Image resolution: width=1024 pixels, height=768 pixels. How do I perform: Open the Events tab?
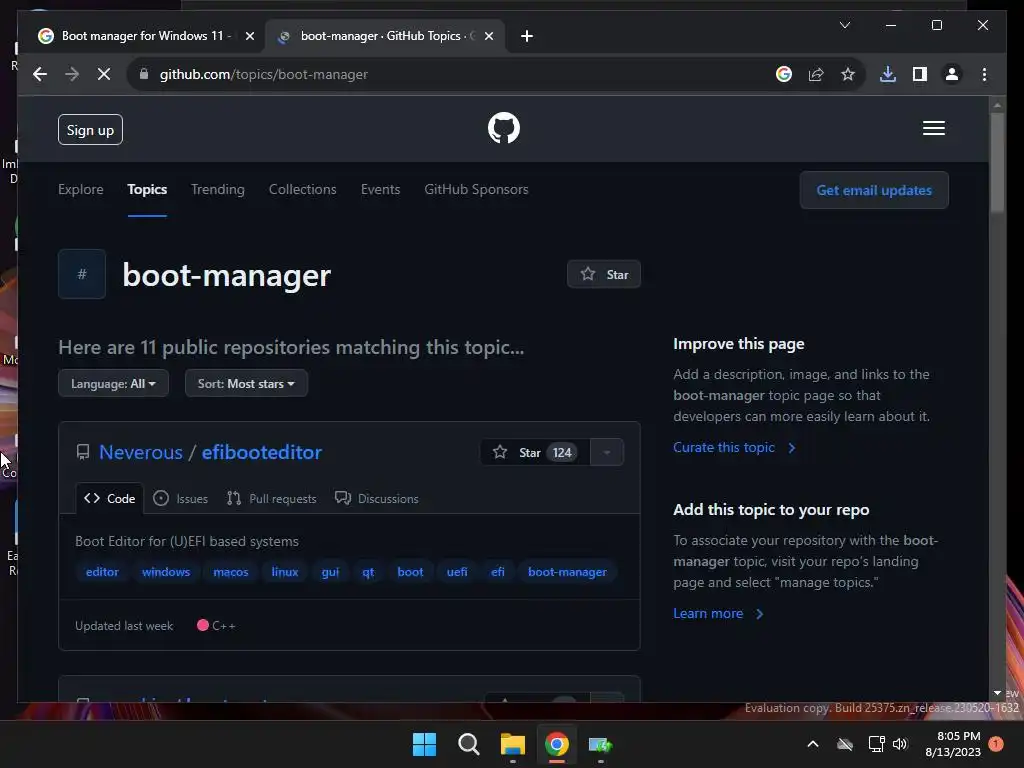380,189
